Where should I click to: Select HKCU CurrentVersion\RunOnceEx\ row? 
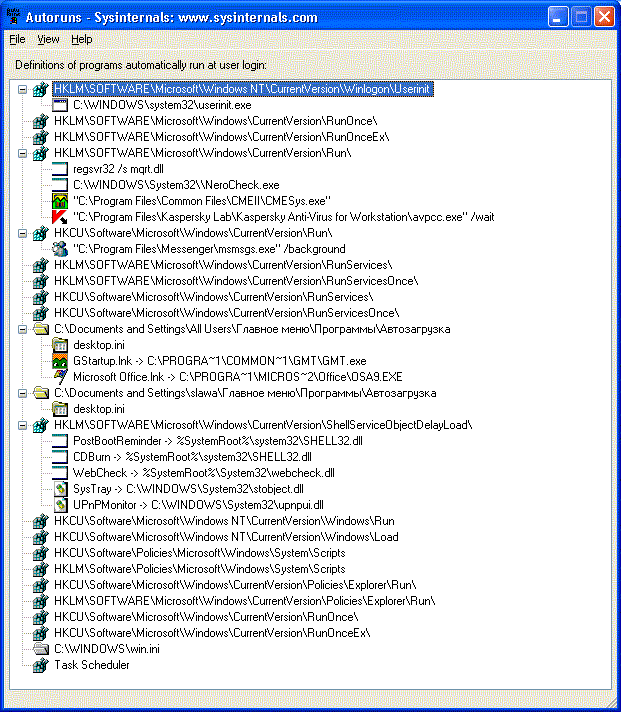(212, 633)
